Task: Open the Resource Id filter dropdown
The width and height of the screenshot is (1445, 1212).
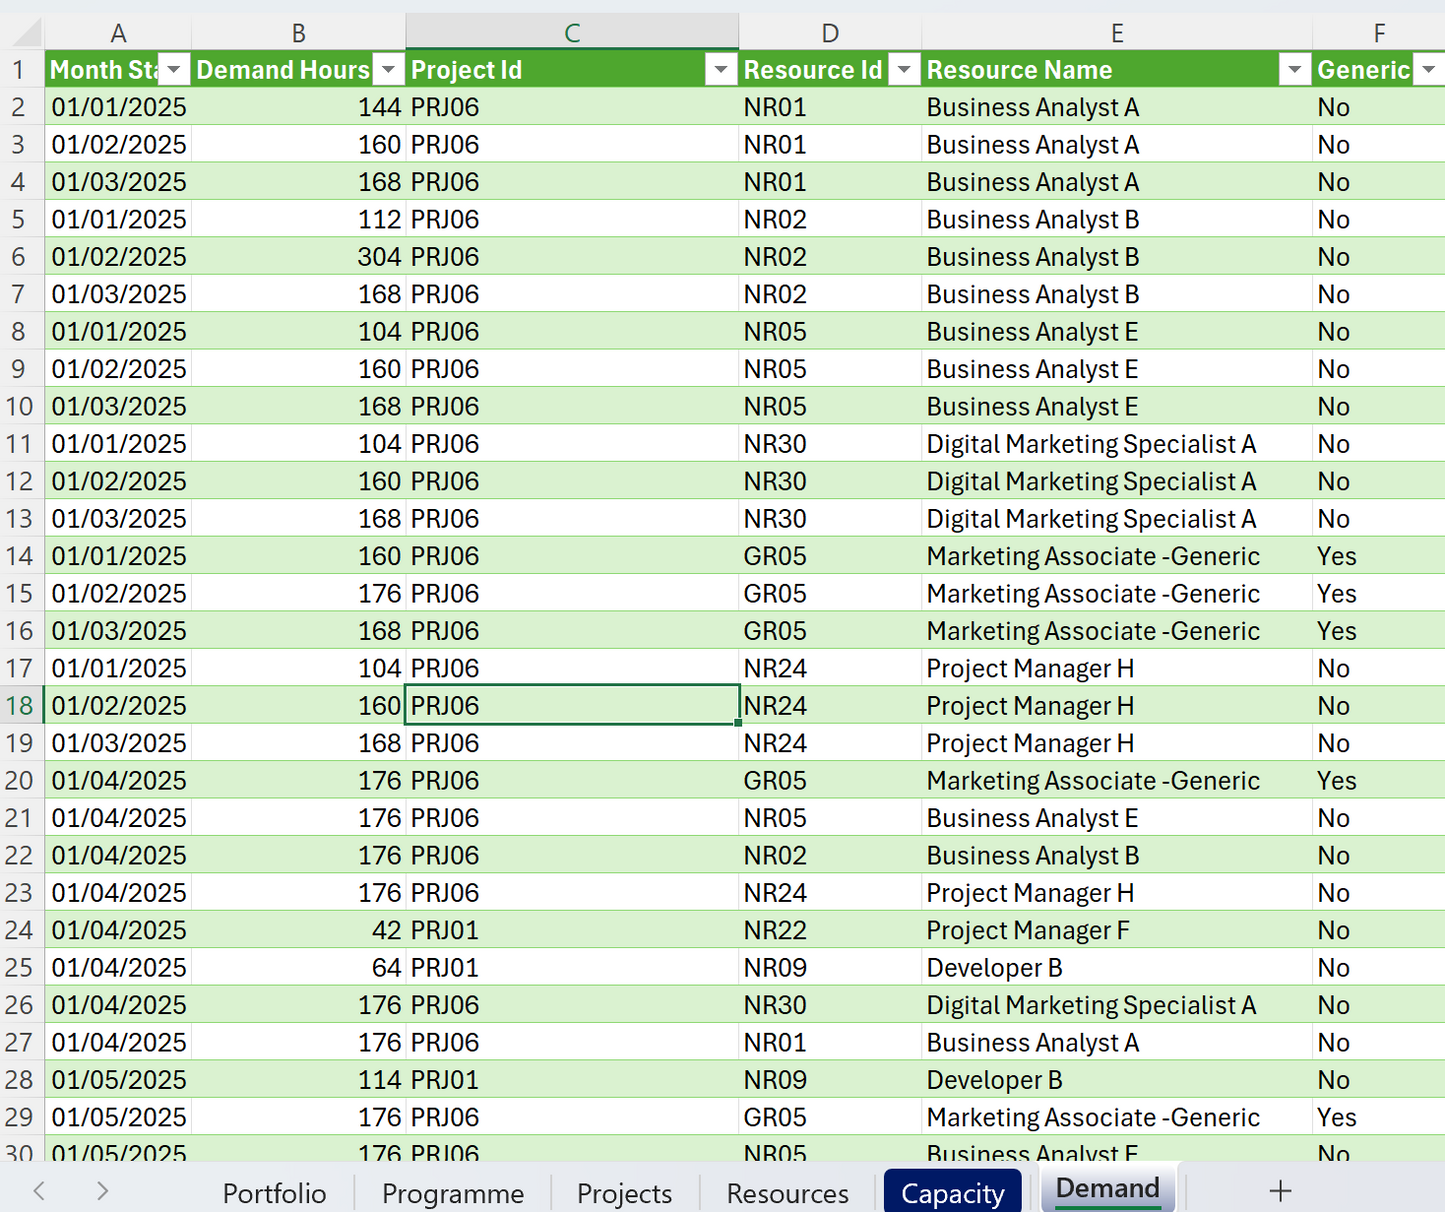Action: pos(904,69)
